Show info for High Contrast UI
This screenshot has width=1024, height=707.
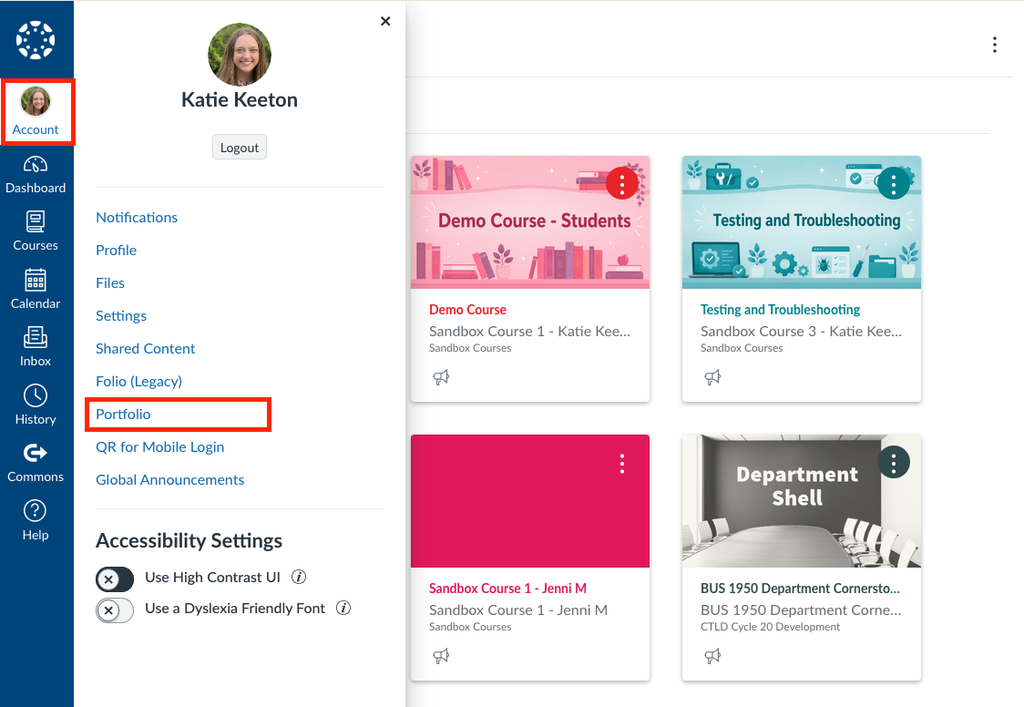click(298, 576)
